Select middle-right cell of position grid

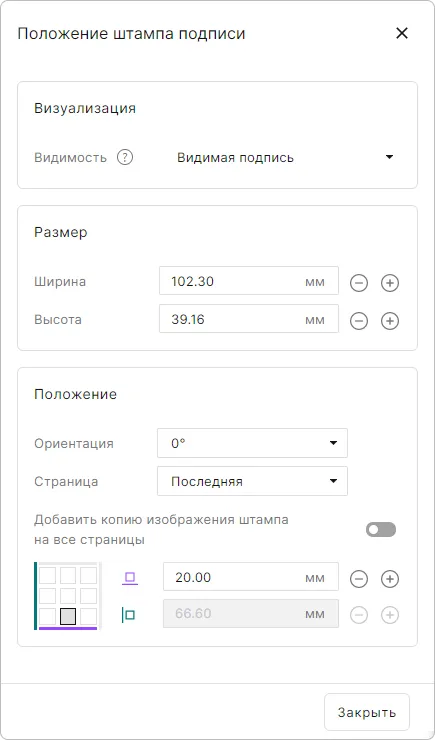89,596
